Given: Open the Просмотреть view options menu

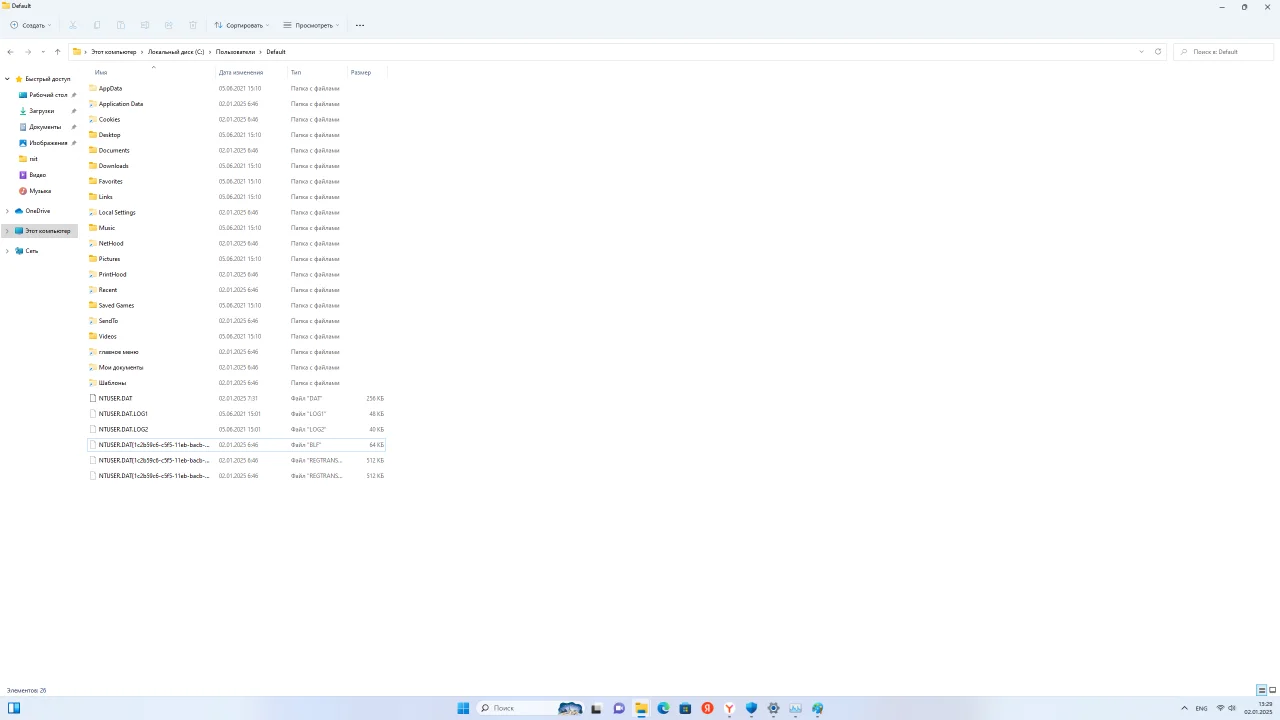Looking at the screenshot, I should point(311,25).
